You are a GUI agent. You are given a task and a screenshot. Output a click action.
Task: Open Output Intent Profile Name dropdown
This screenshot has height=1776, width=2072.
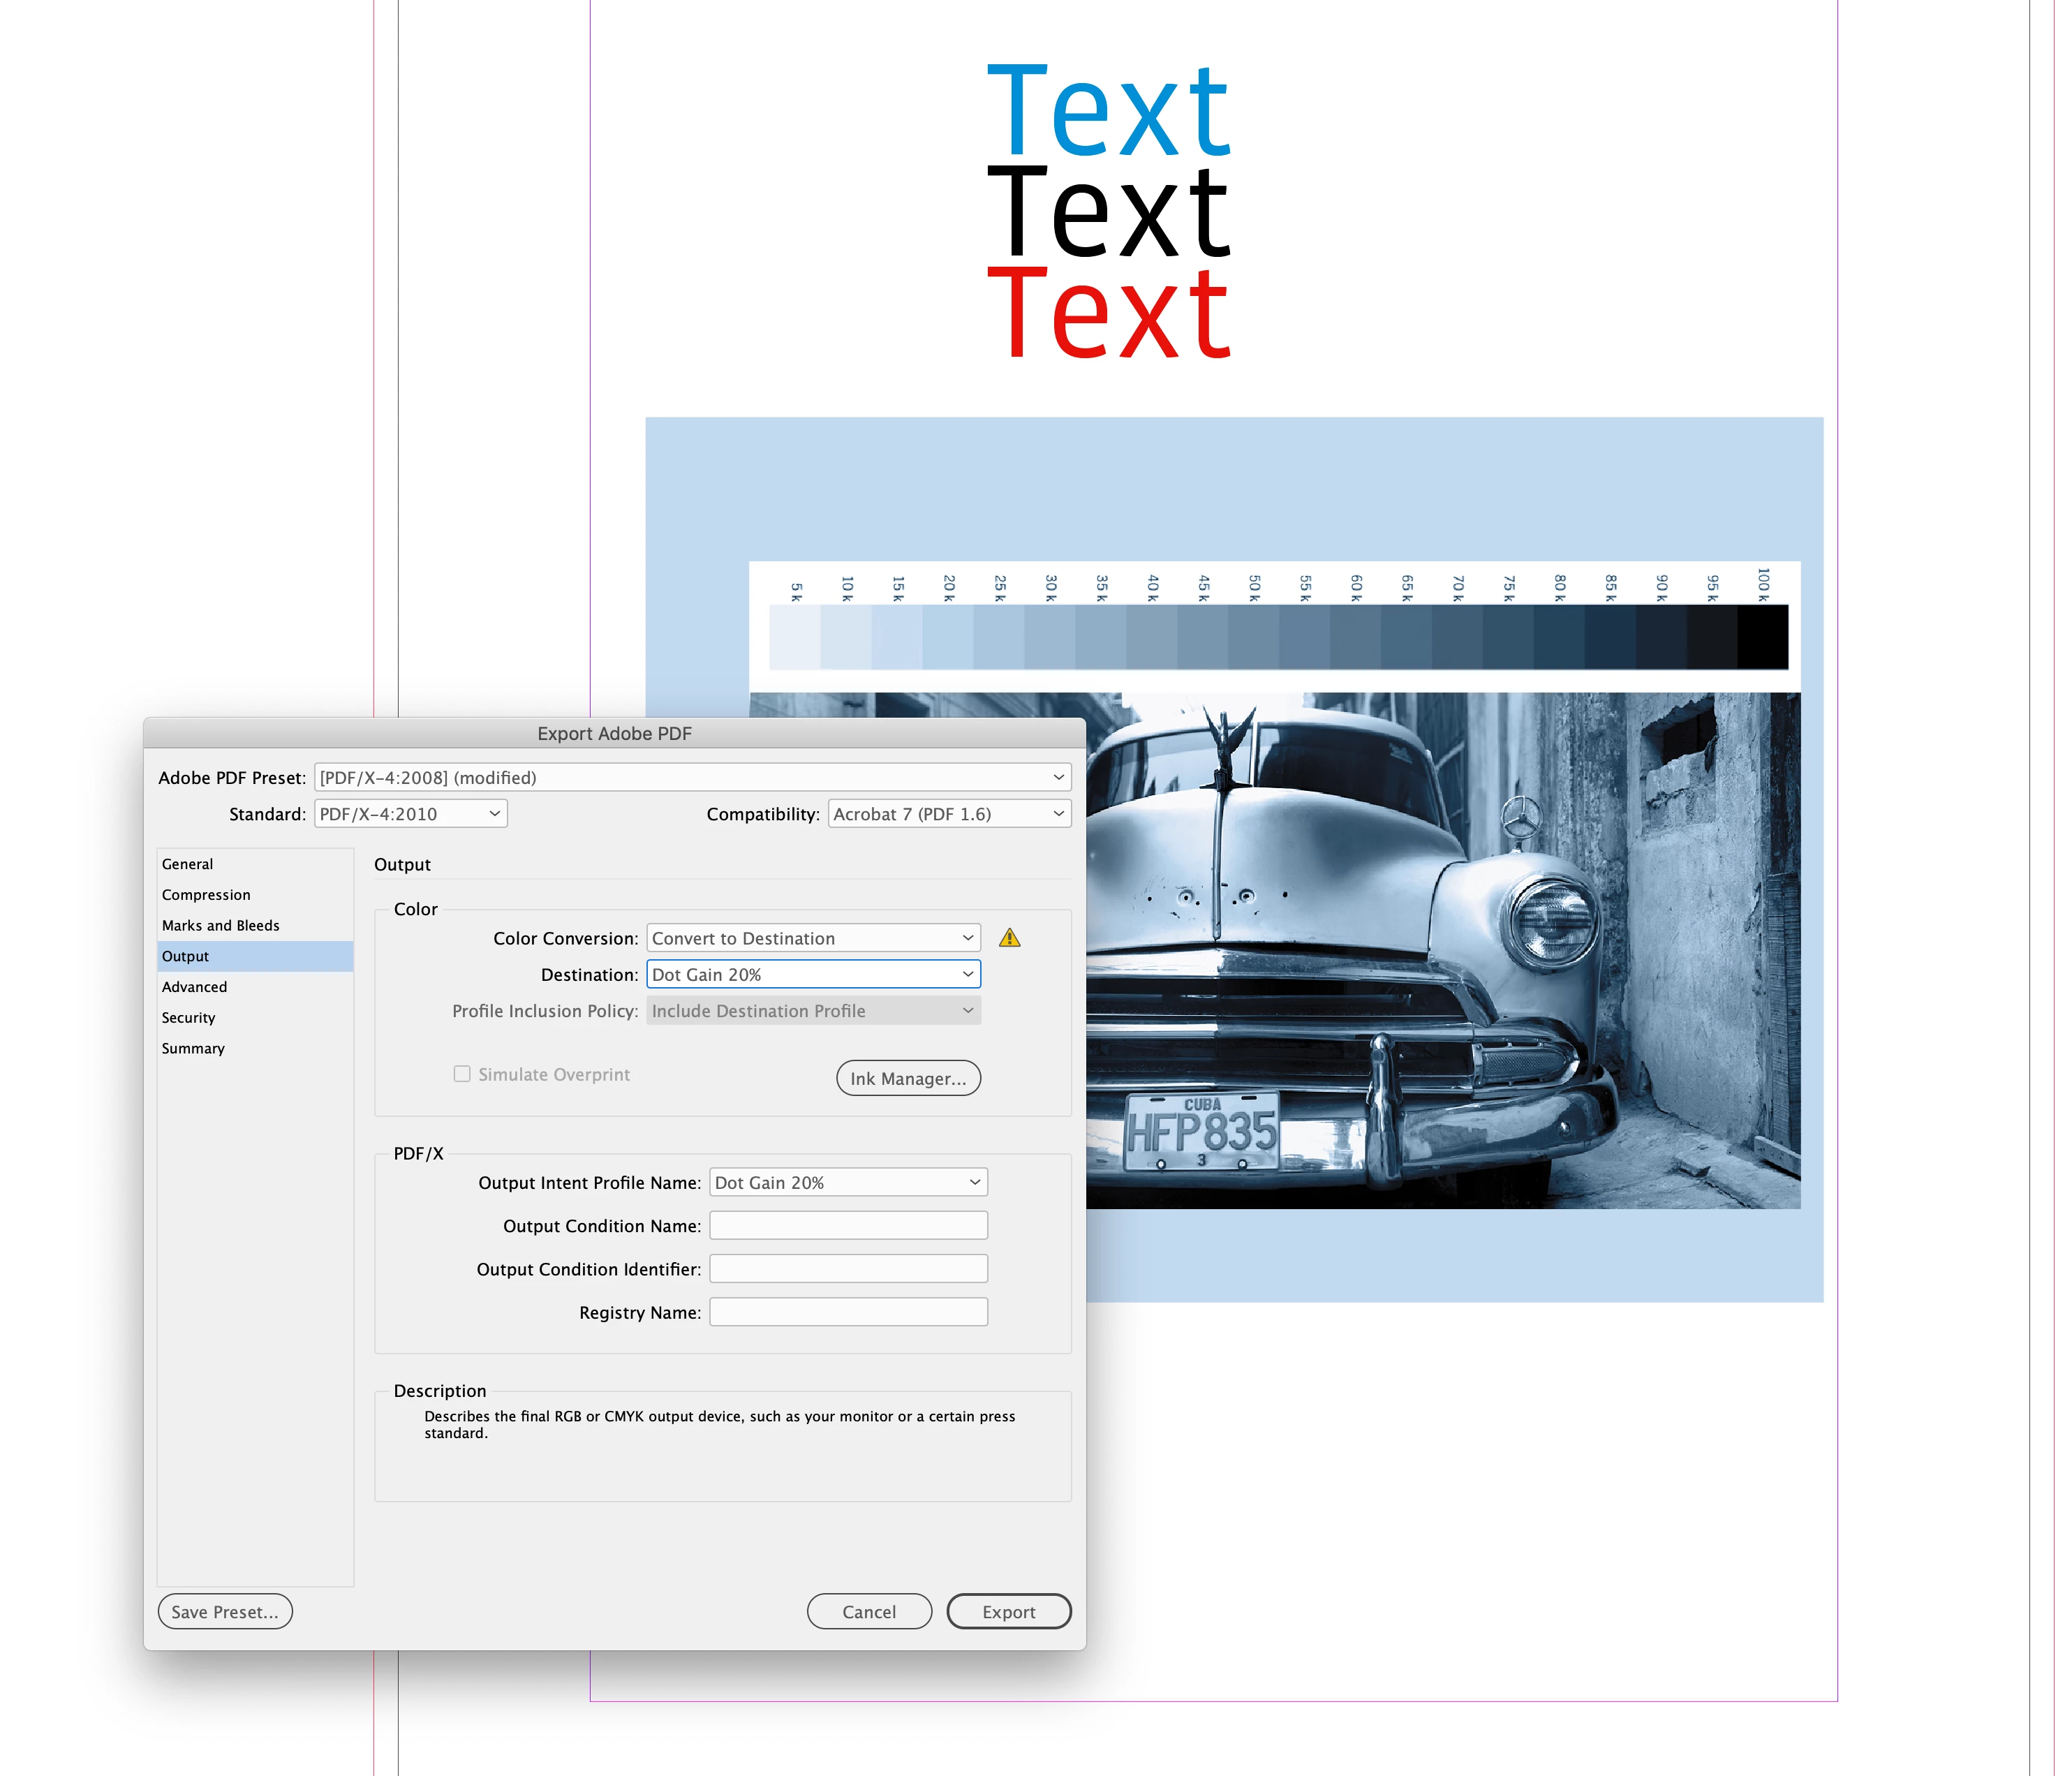pos(848,1182)
